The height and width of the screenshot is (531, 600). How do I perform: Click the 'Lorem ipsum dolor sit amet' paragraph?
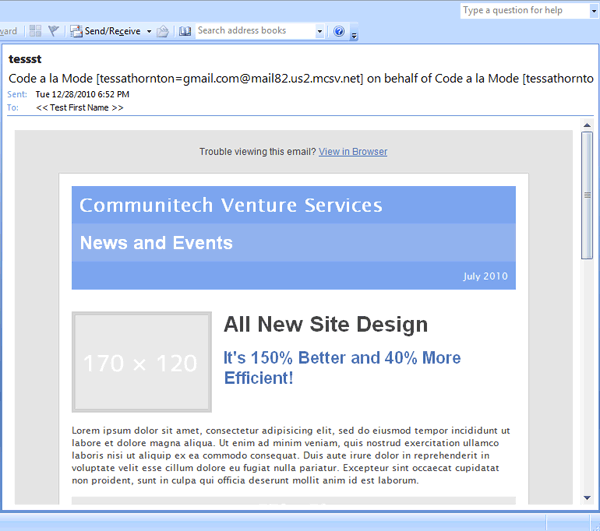[291, 455]
